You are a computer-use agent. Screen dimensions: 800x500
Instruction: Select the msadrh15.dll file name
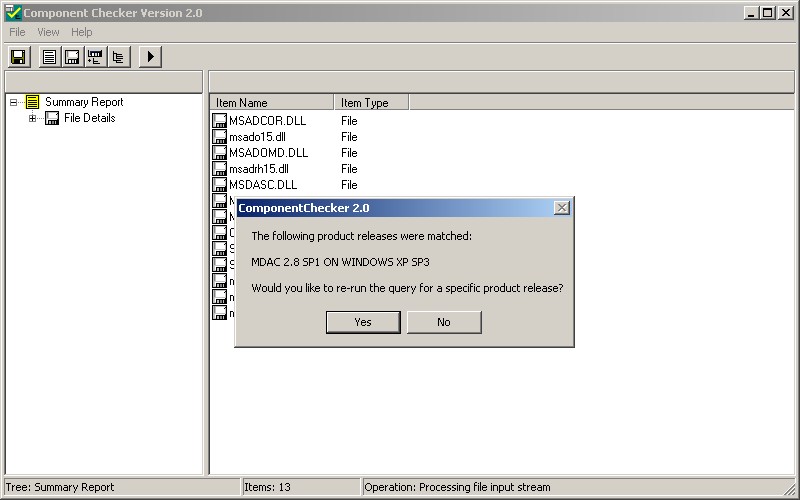coord(259,168)
